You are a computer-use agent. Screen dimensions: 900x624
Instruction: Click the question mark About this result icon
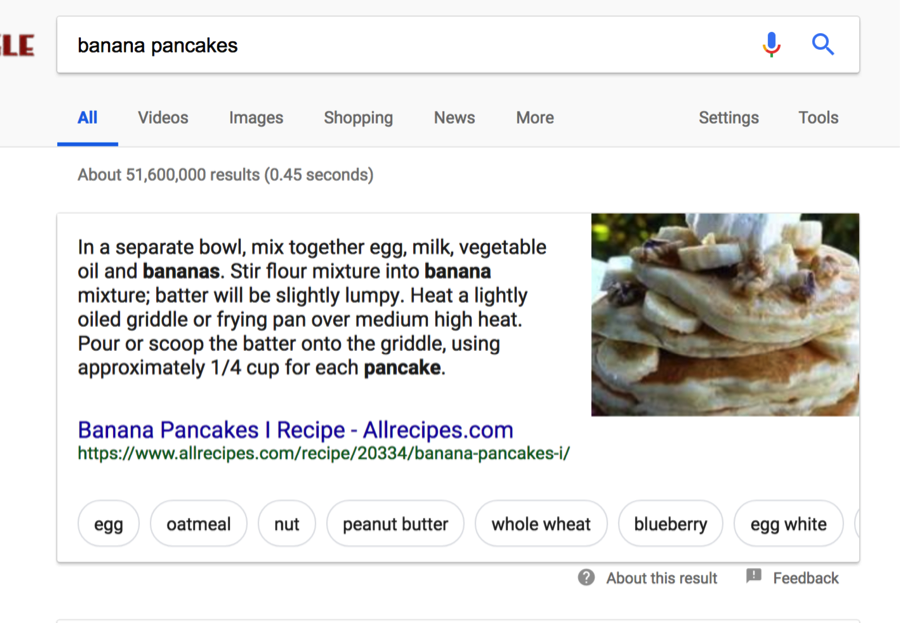tap(586, 577)
